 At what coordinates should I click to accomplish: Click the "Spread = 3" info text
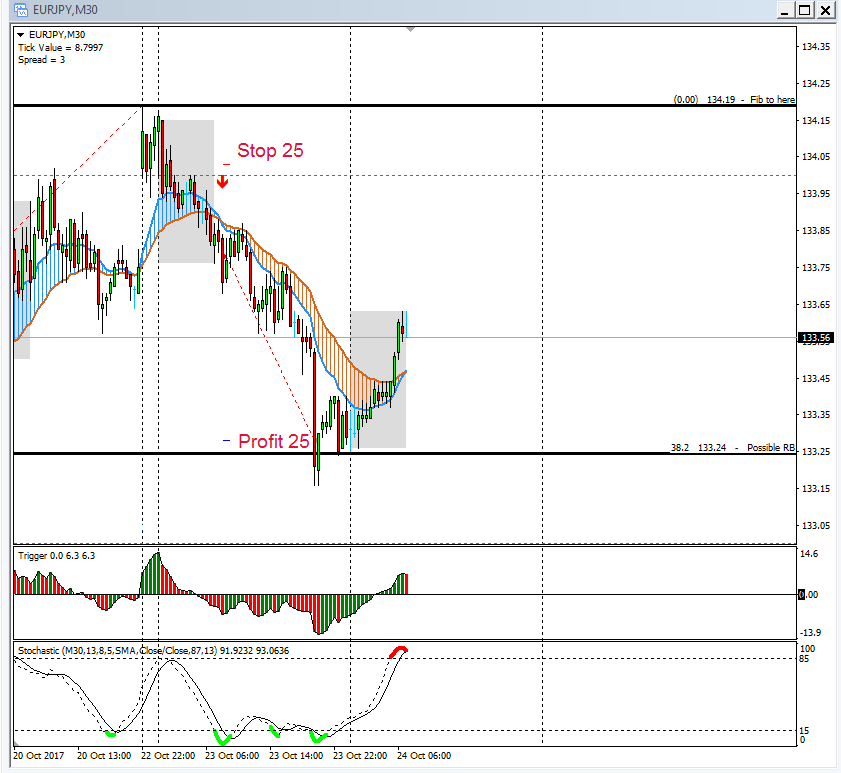42,60
